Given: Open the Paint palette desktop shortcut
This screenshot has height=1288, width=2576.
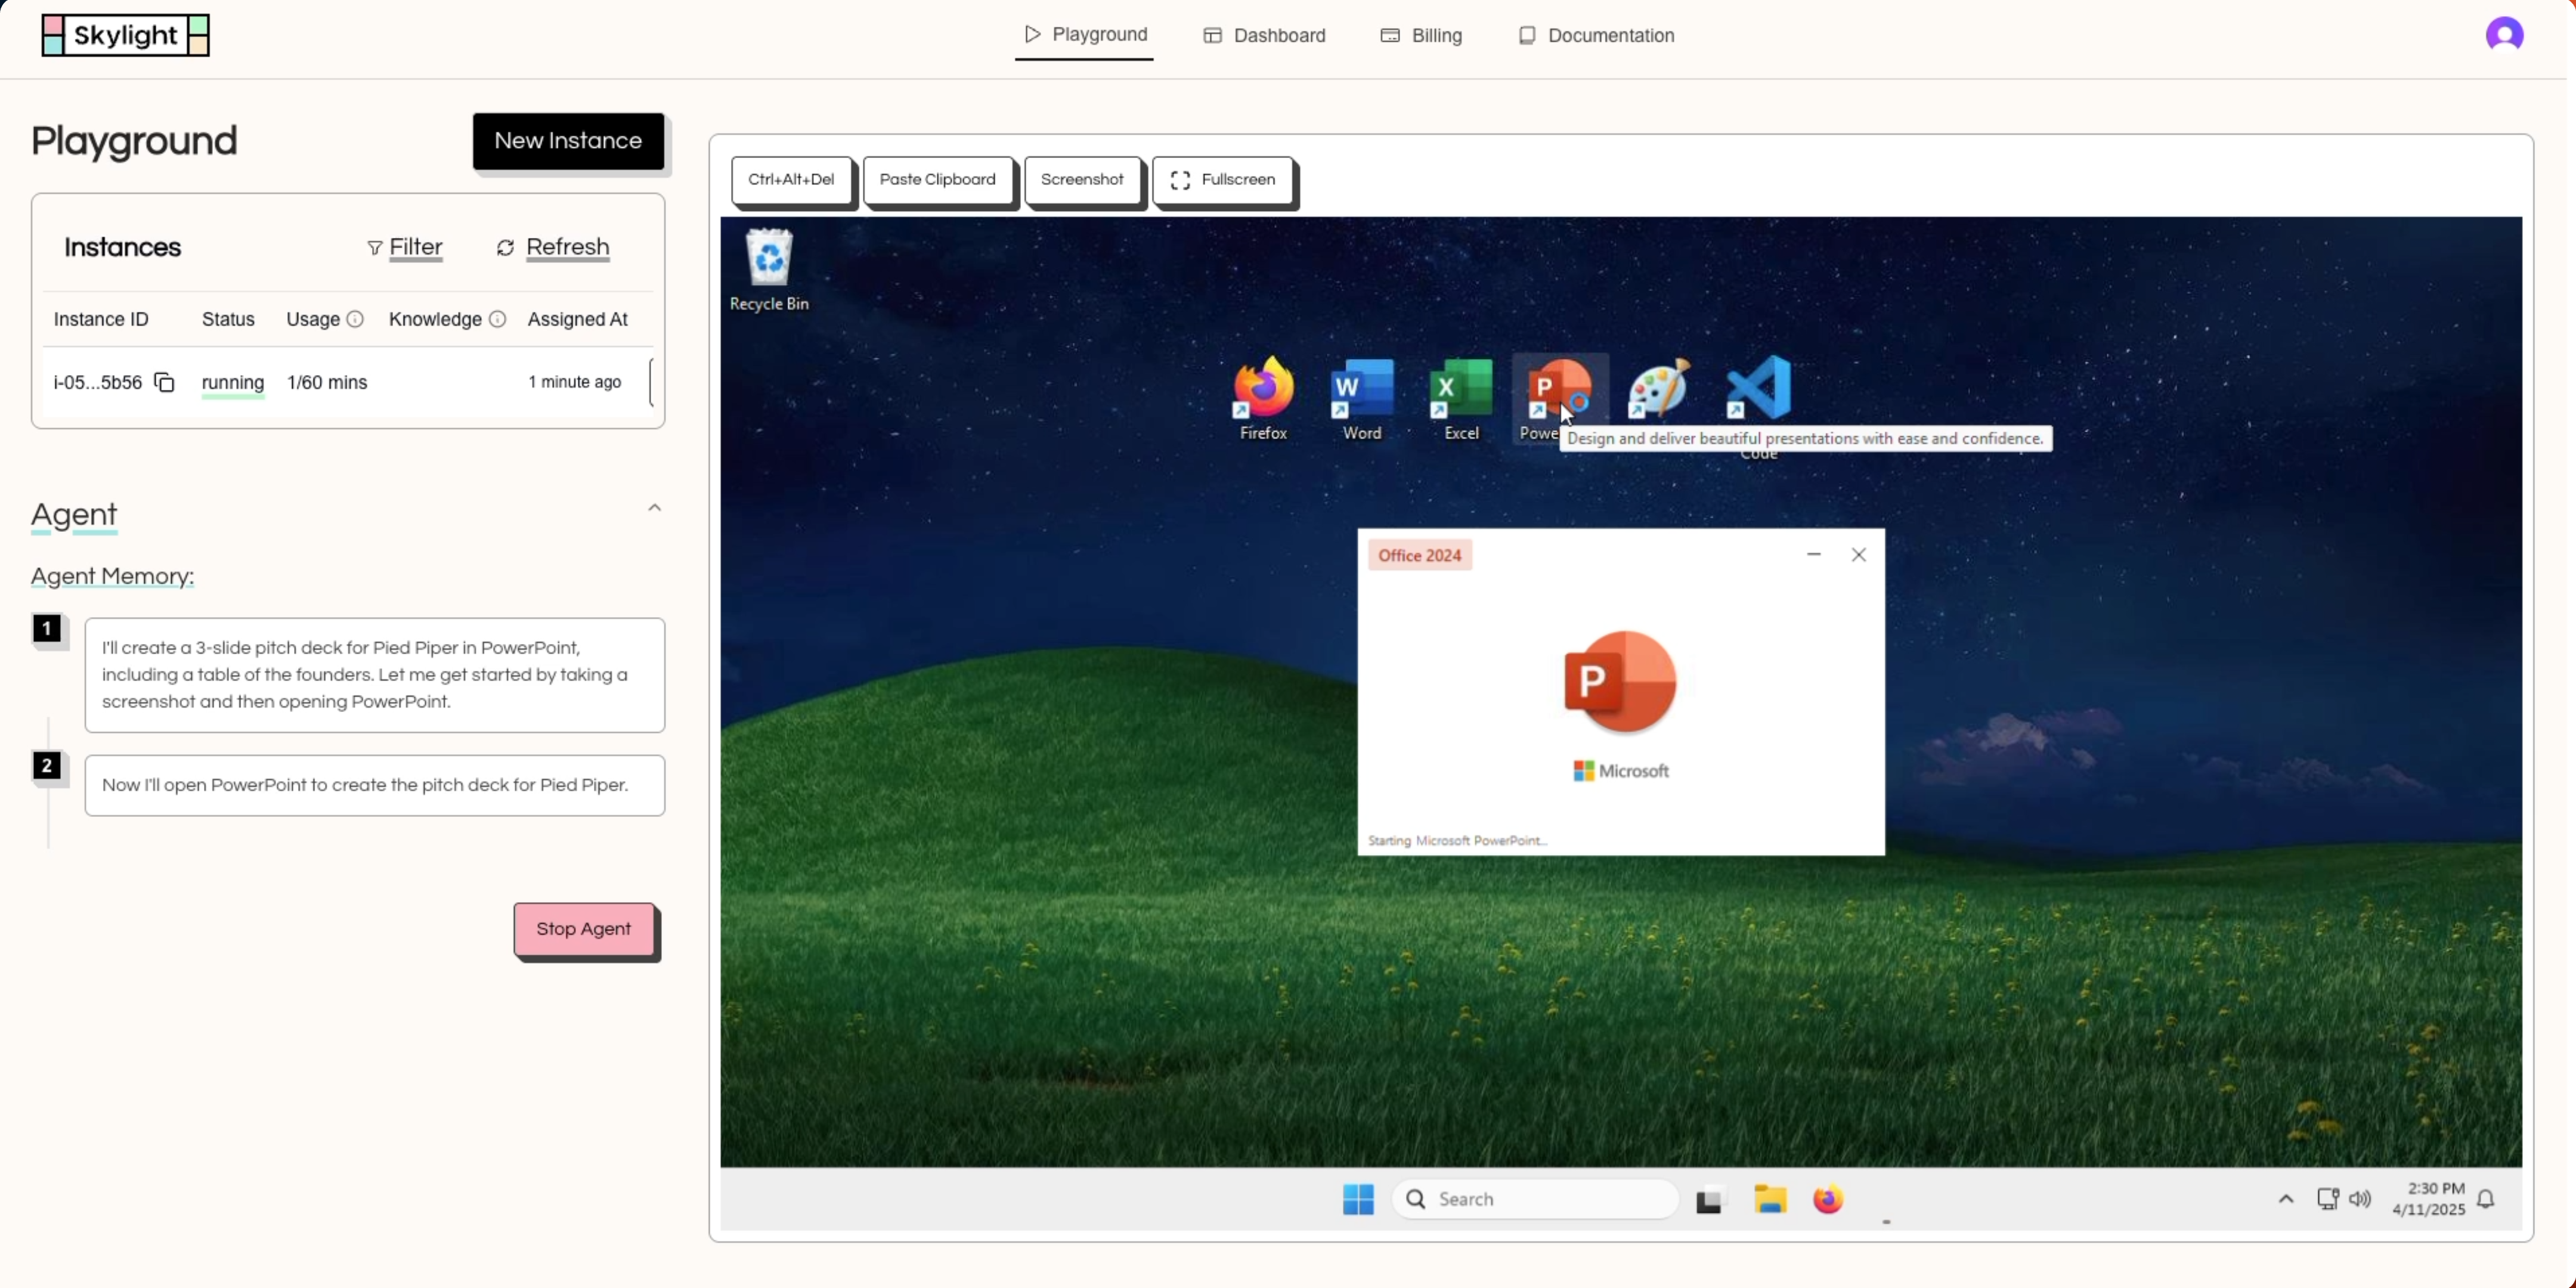Looking at the screenshot, I should pos(1658,389).
